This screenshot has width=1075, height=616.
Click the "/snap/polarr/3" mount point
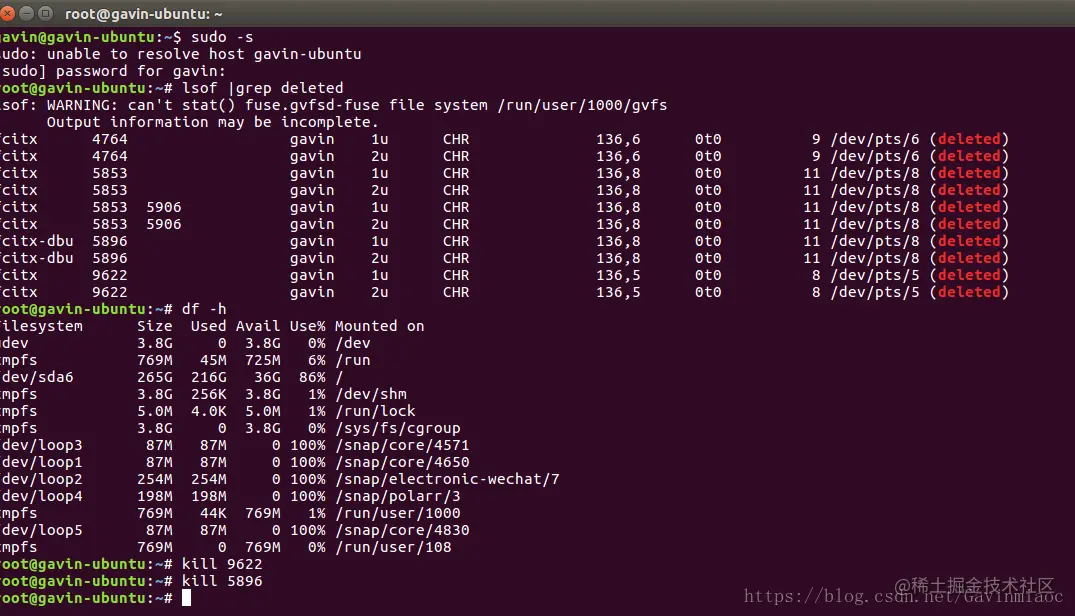398,496
